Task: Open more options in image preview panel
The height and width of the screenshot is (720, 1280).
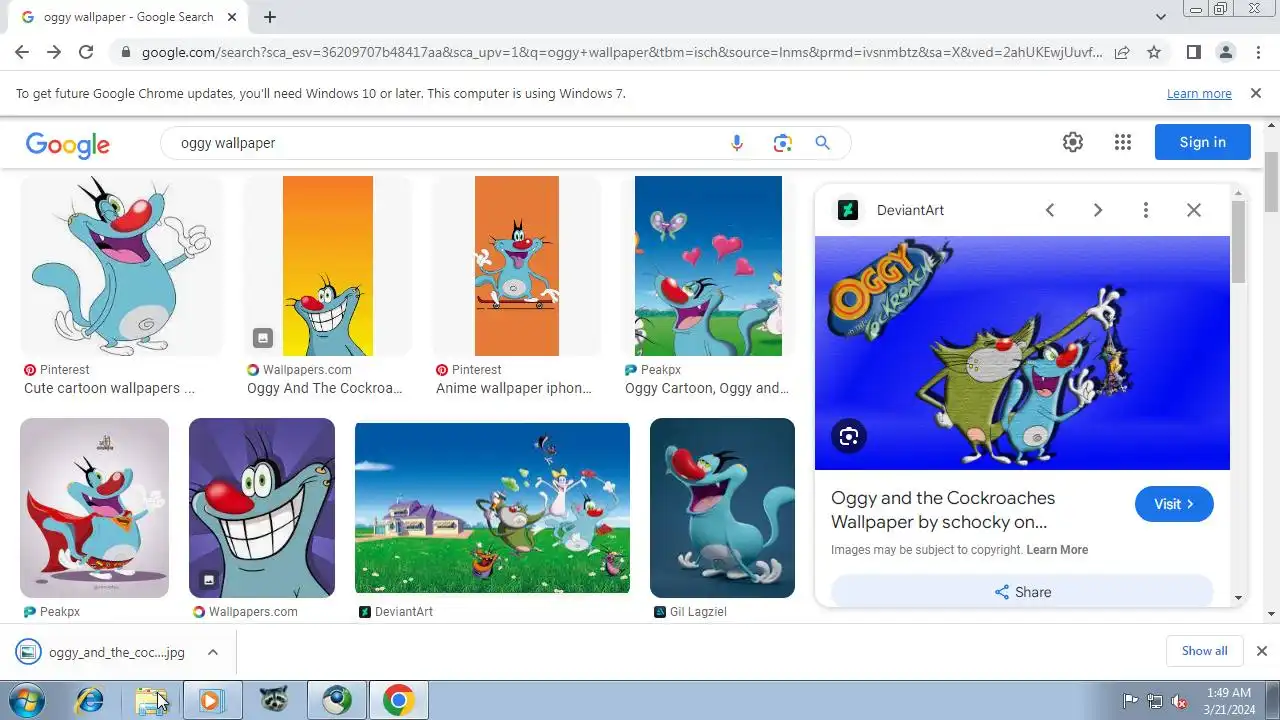Action: [x=1146, y=210]
